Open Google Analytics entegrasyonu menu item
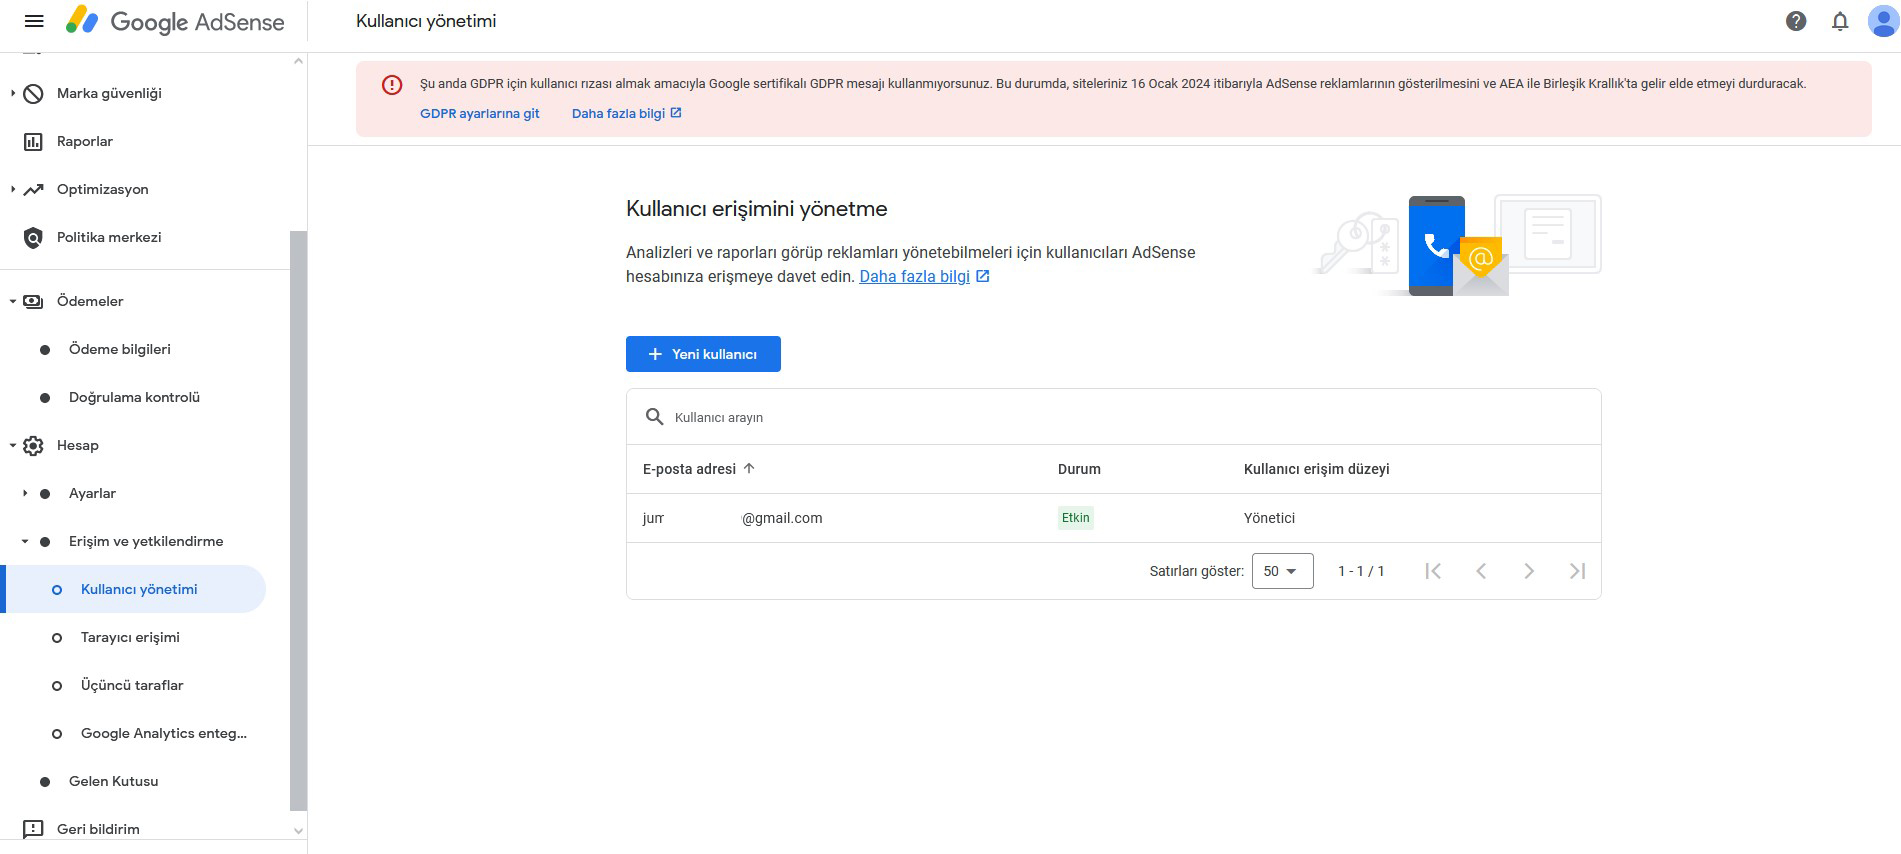The width and height of the screenshot is (1901, 854). (164, 733)
